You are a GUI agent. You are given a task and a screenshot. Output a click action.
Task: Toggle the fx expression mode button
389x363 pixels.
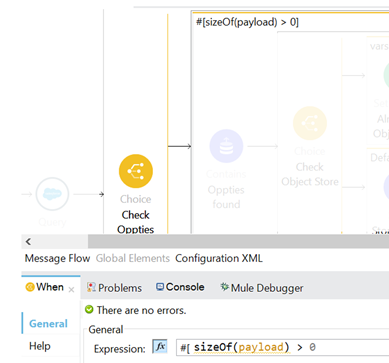[x=160, y=347]
